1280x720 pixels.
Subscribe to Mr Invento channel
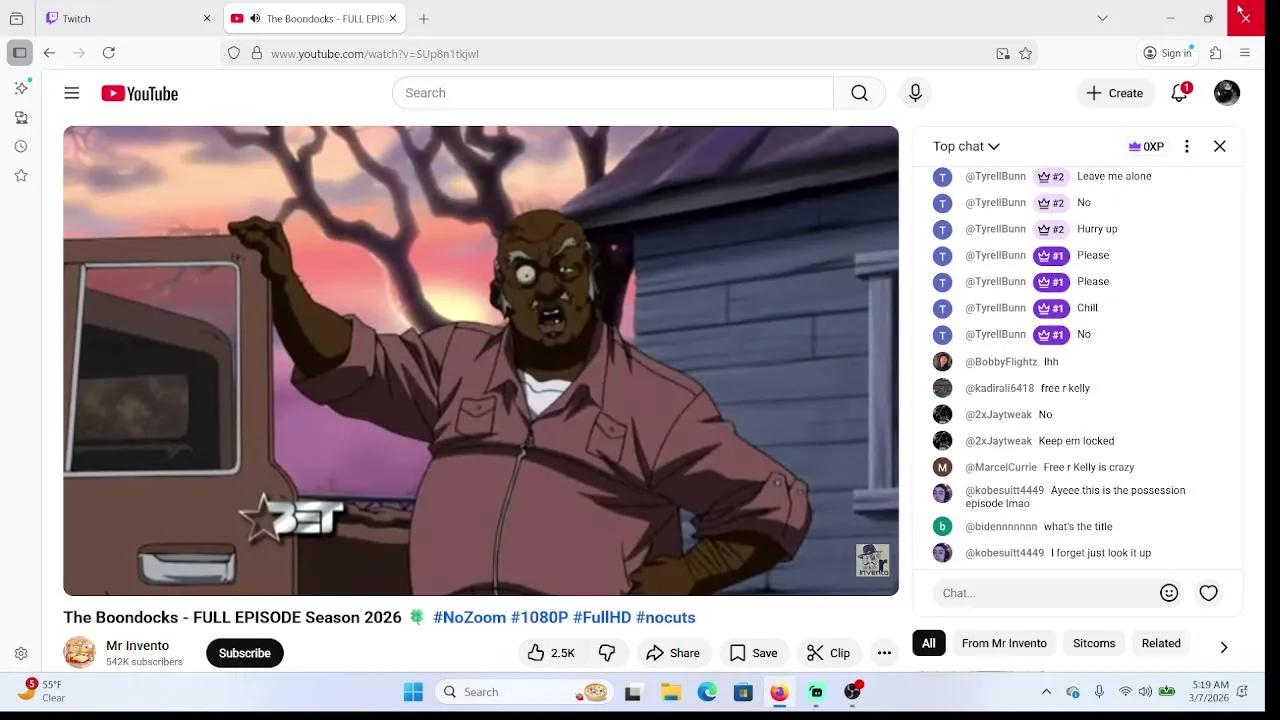click(x=244, y=653)
